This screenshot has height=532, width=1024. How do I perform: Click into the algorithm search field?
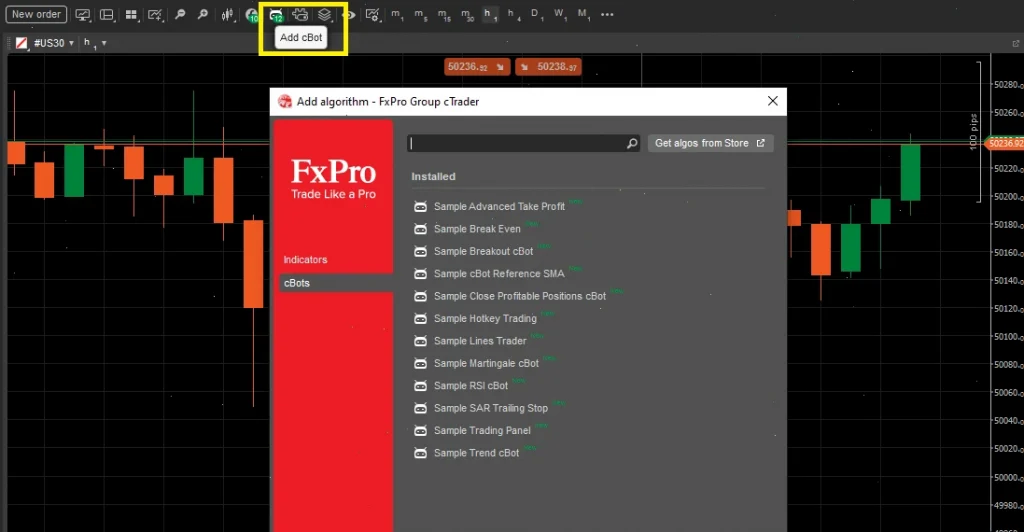pos(515,144)
